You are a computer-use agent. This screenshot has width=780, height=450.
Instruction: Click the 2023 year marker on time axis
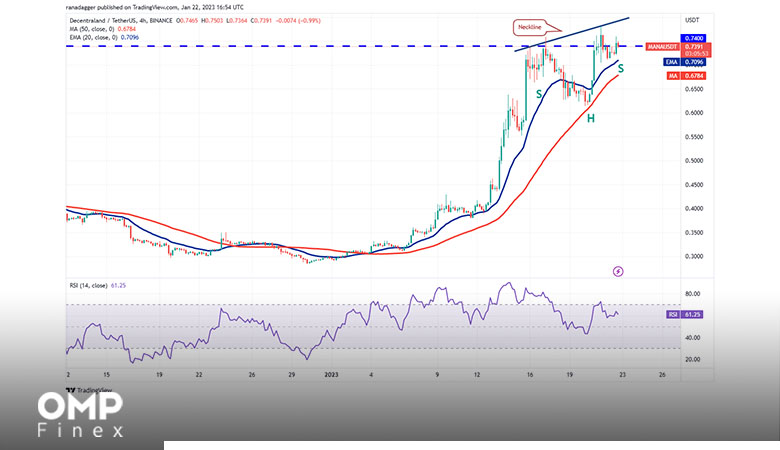pos(331,375)
